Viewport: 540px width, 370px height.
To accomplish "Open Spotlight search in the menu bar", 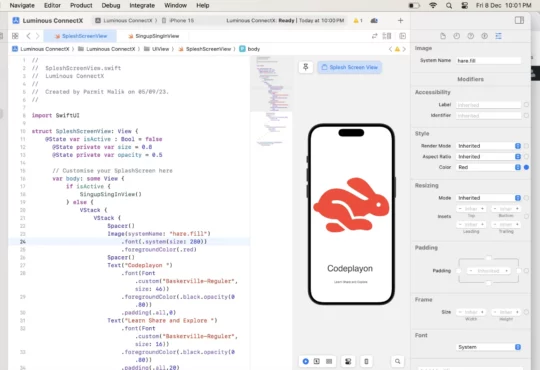I will pyautogui.click(x=449, y=6).
